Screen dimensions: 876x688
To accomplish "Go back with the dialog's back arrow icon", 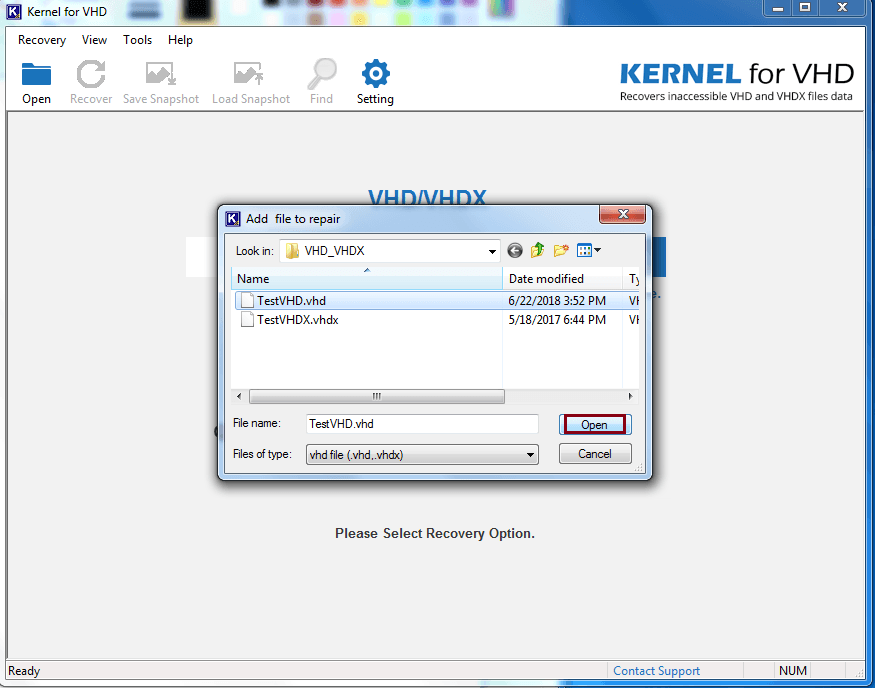I will point(515,250).
